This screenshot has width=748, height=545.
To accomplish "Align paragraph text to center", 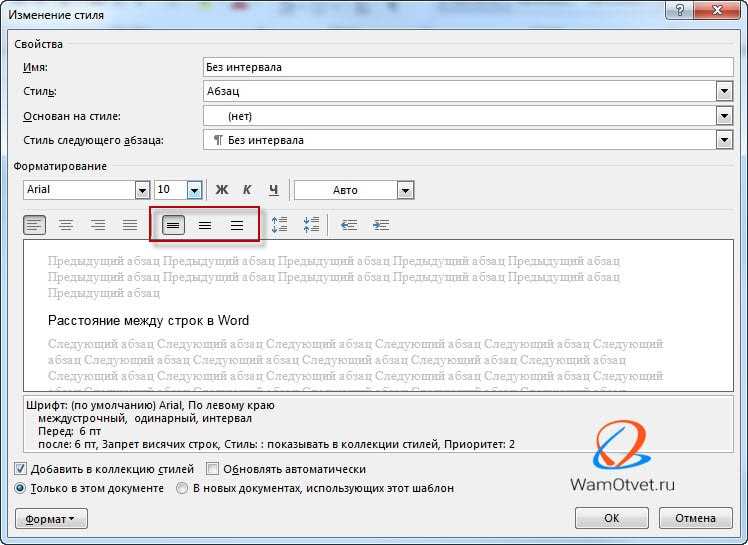I will pos(66,225).
